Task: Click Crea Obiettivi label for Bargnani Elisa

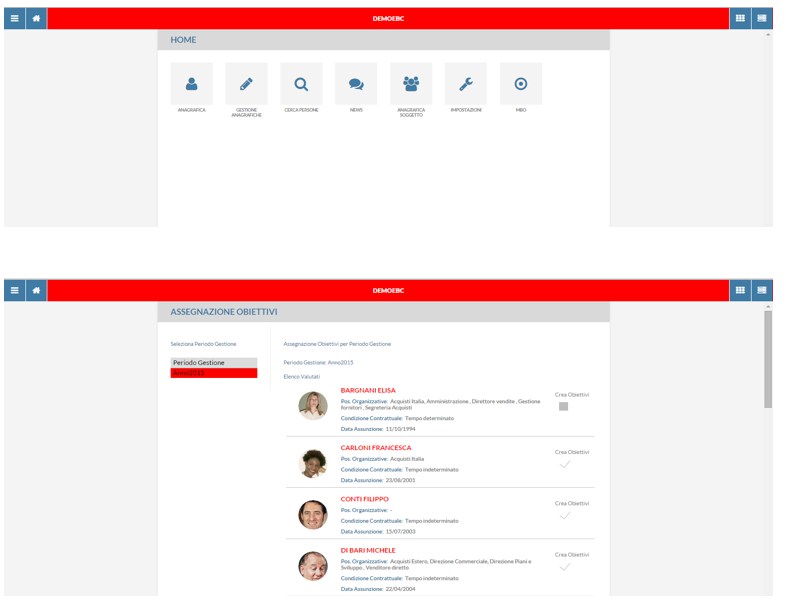Action: coord(571,394)
